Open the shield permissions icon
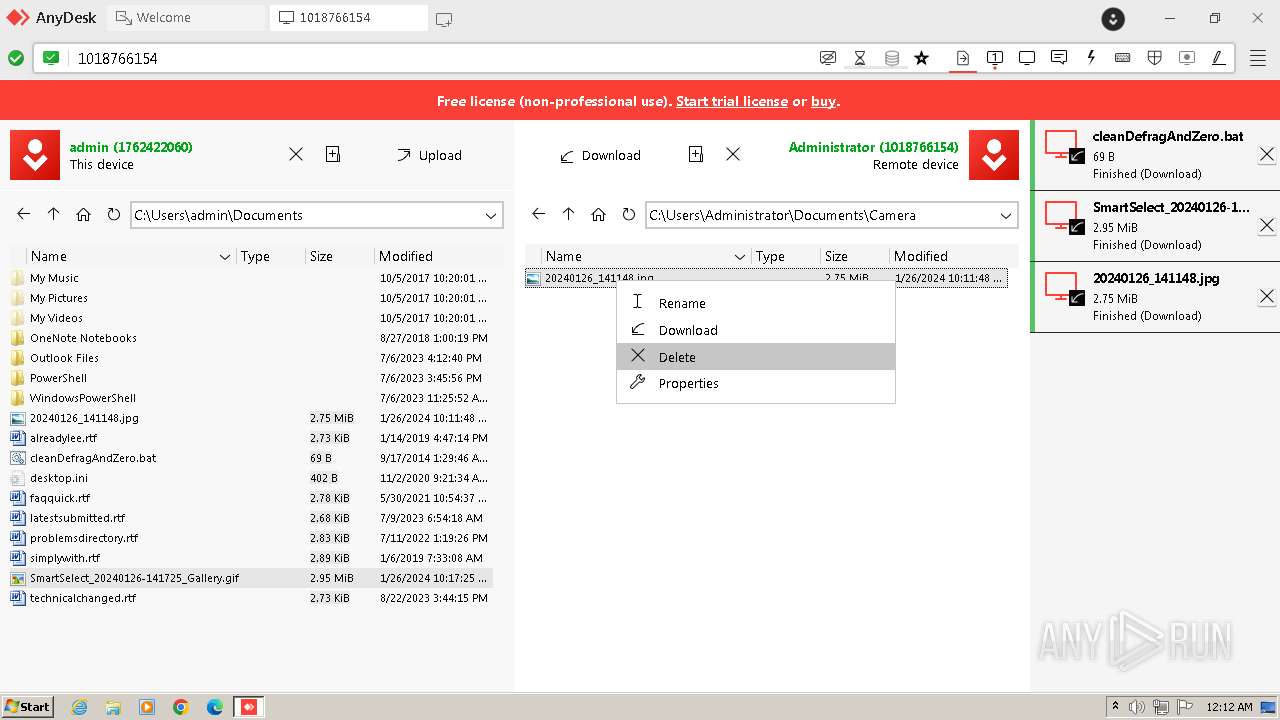This screenshot has width=1280, height=720. tap(1155, 58)
